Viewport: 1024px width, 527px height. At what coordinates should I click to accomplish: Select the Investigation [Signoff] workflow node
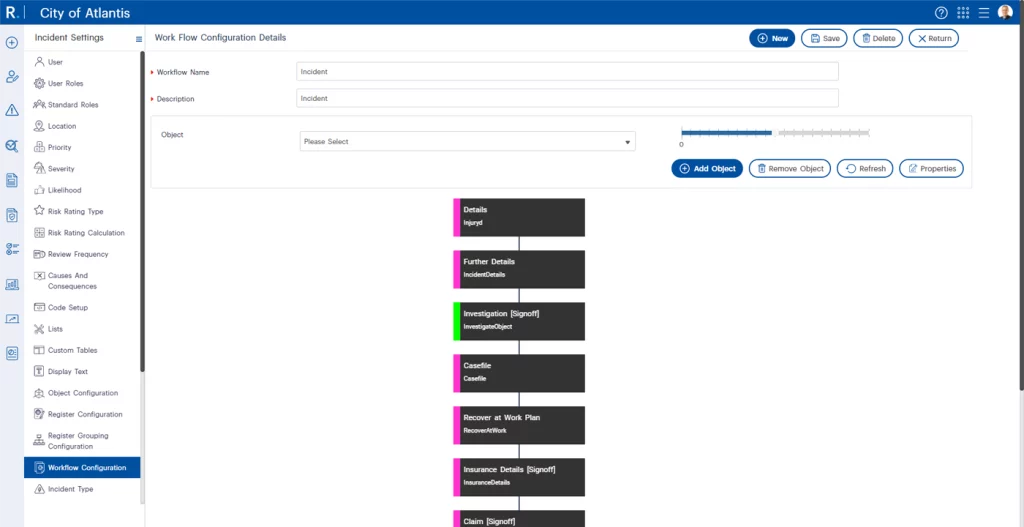coord(519,321)
